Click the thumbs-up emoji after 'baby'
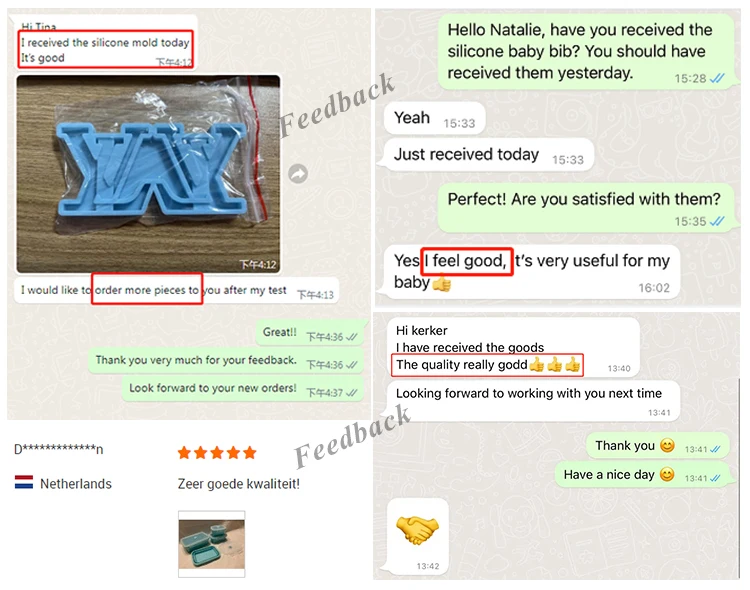The image size is (750, 590). coord(441,283)
